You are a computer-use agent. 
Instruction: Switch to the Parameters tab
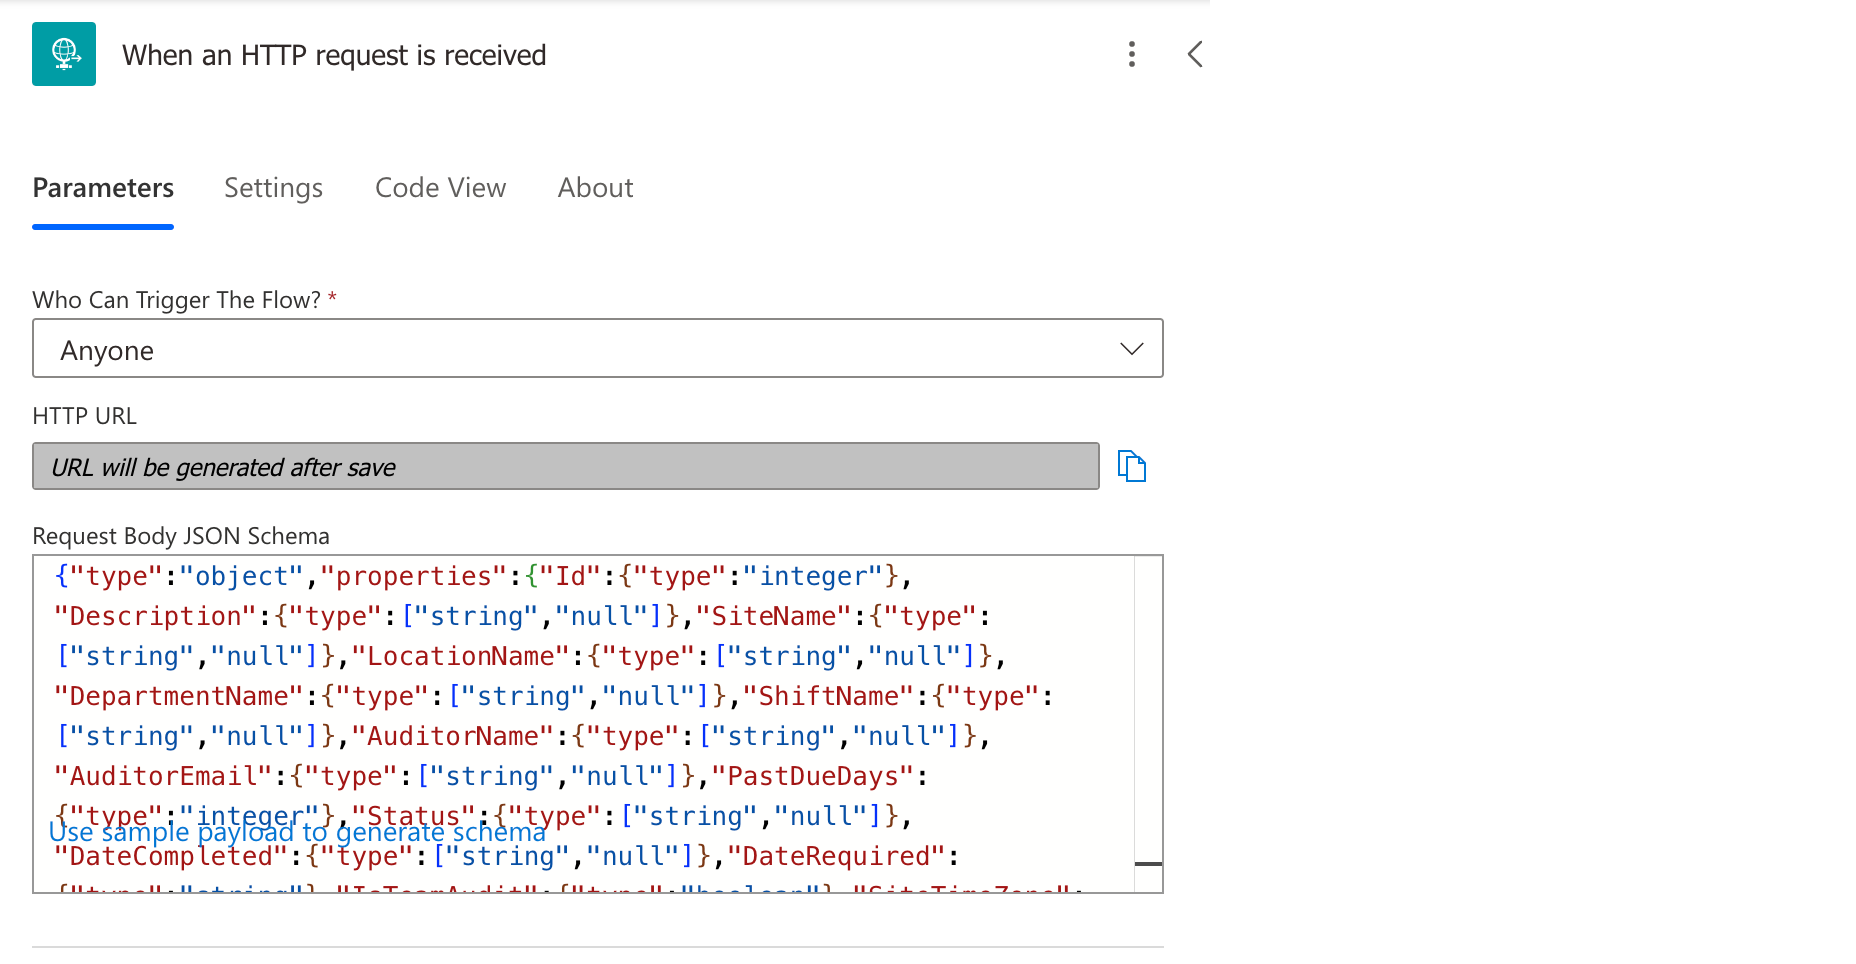click(x=103, y=188)
